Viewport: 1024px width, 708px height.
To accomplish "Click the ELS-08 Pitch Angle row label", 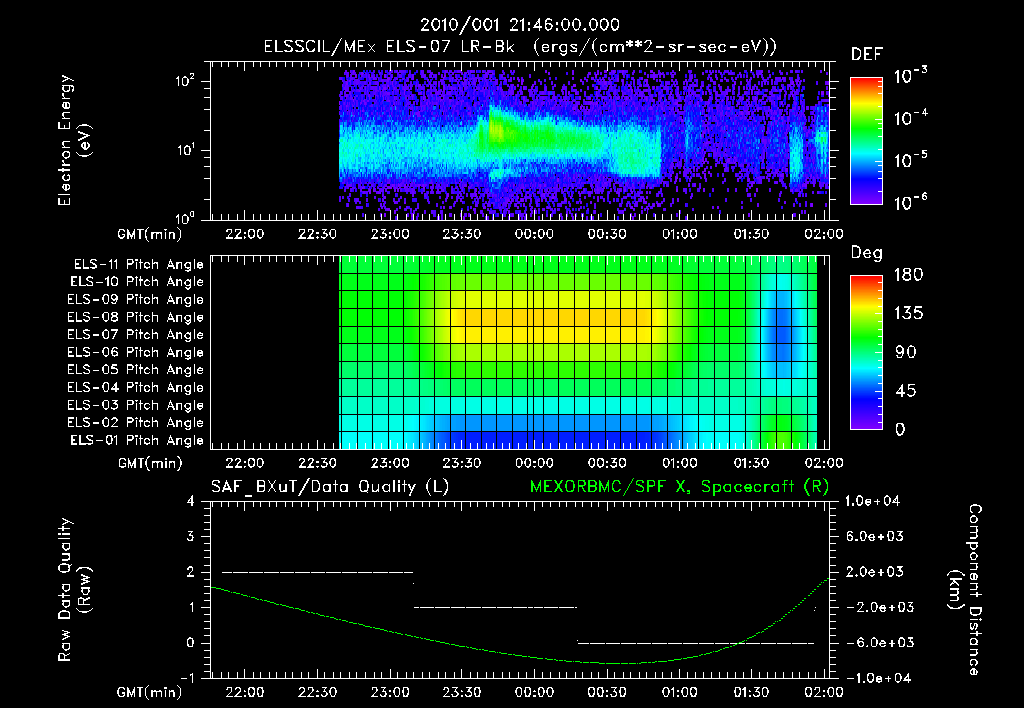I will 135,317.
